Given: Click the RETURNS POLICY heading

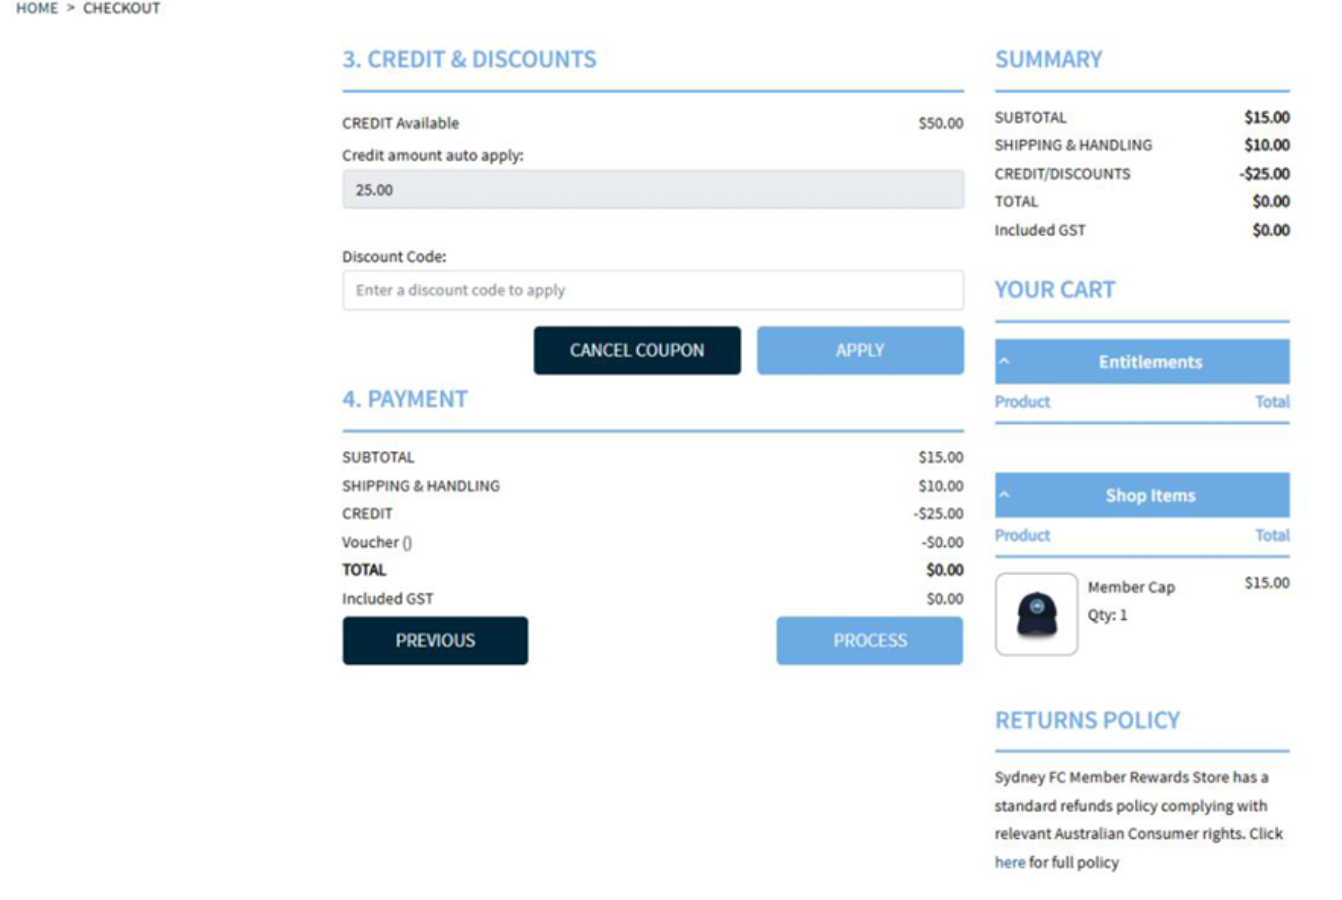Looking at the screenshot, I should coord(1087,720).
